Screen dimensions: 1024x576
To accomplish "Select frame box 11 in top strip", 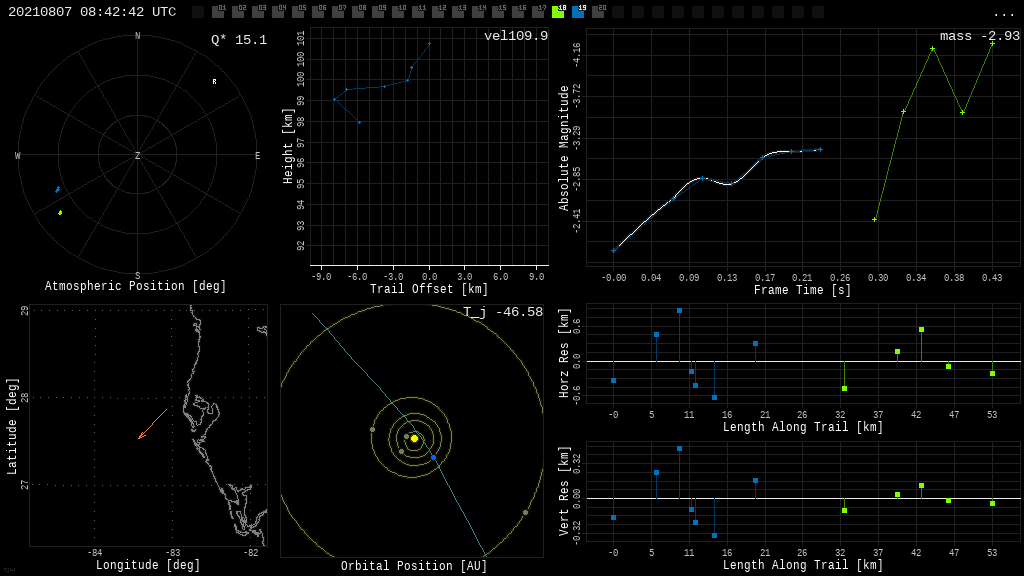I will pyautogui.click(x=418, y=12).
